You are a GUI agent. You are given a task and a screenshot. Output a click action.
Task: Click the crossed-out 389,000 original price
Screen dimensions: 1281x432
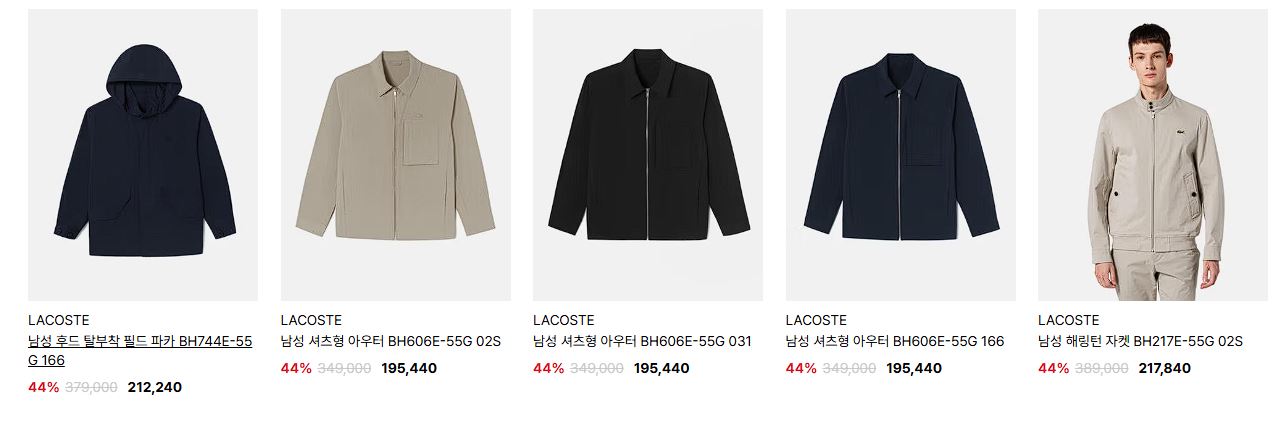pos(1101,368)
